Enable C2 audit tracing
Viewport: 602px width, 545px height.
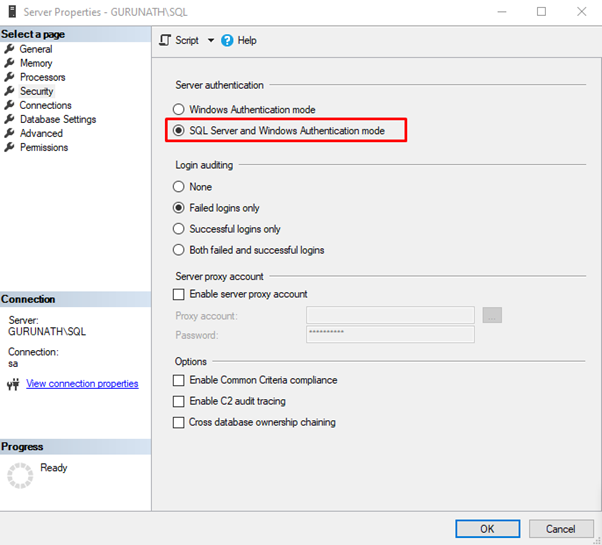(x=179, y=401)
